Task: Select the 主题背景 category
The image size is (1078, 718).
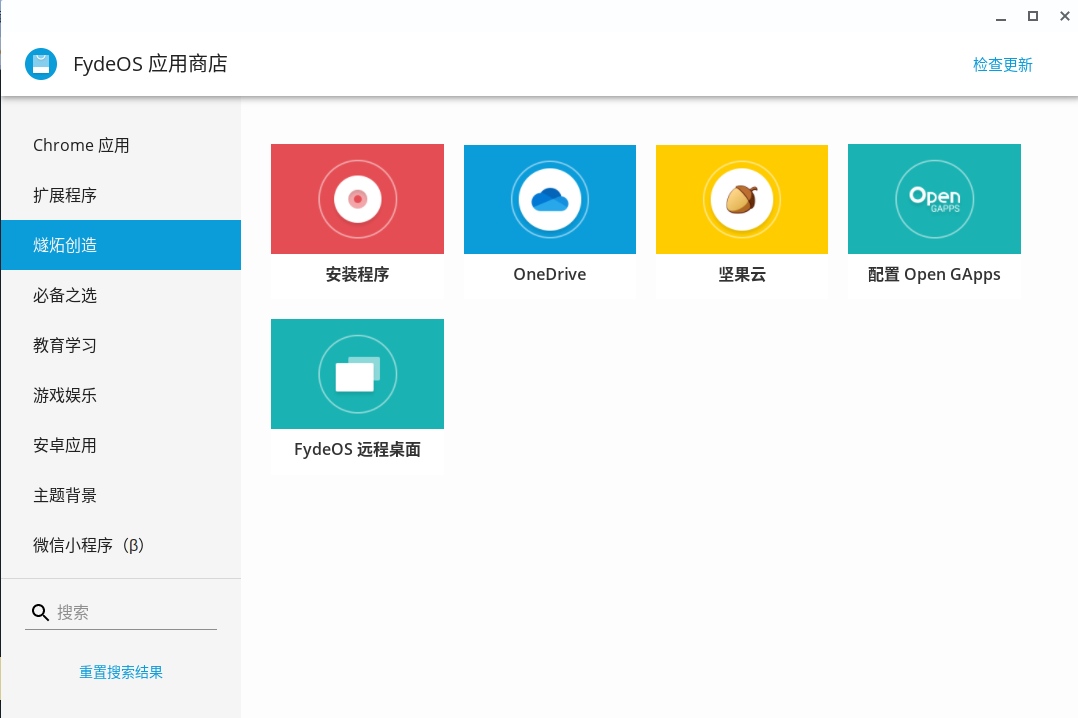Action: pyautogui.click(x=121, y=495)
